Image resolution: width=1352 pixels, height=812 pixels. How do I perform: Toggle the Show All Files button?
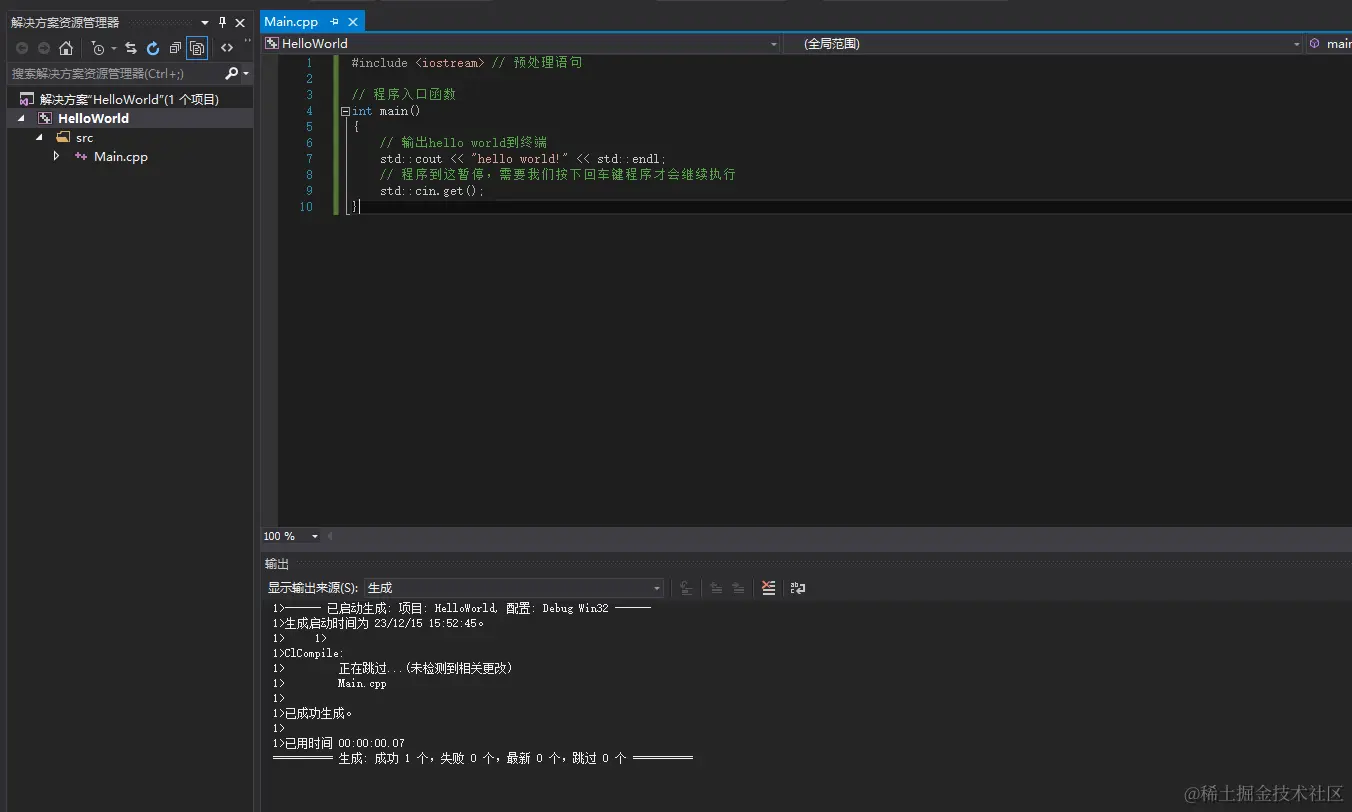click(x=197, y=48)
